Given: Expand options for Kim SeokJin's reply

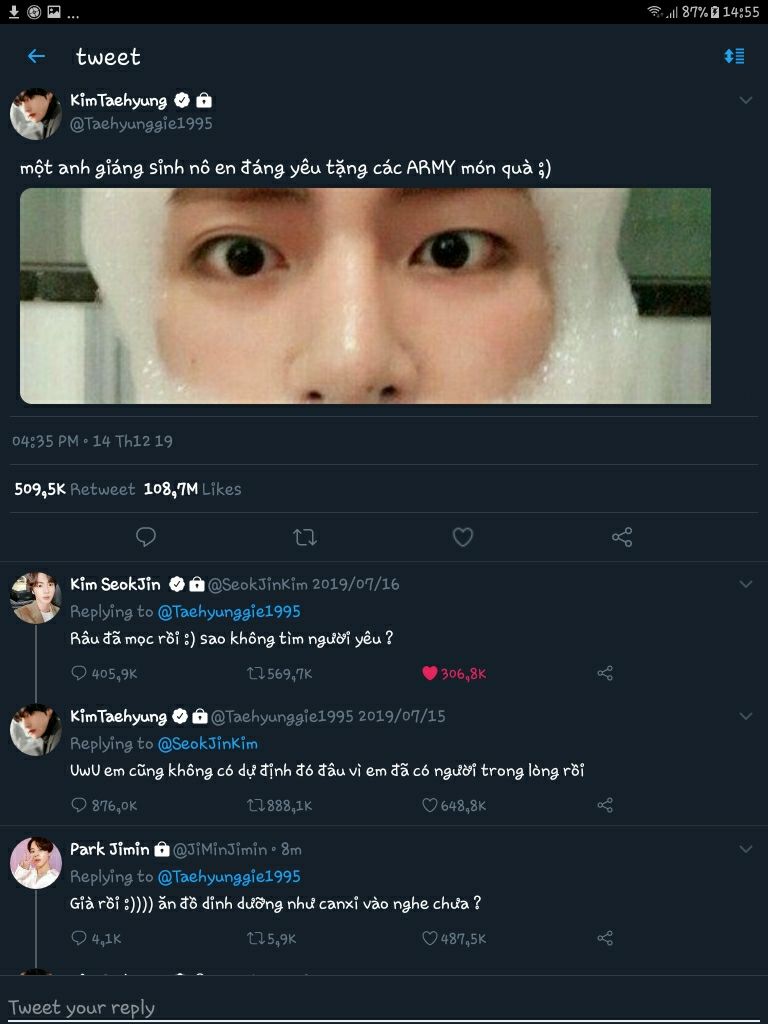Looking at the screenshot, I should (x=745, y=584).
